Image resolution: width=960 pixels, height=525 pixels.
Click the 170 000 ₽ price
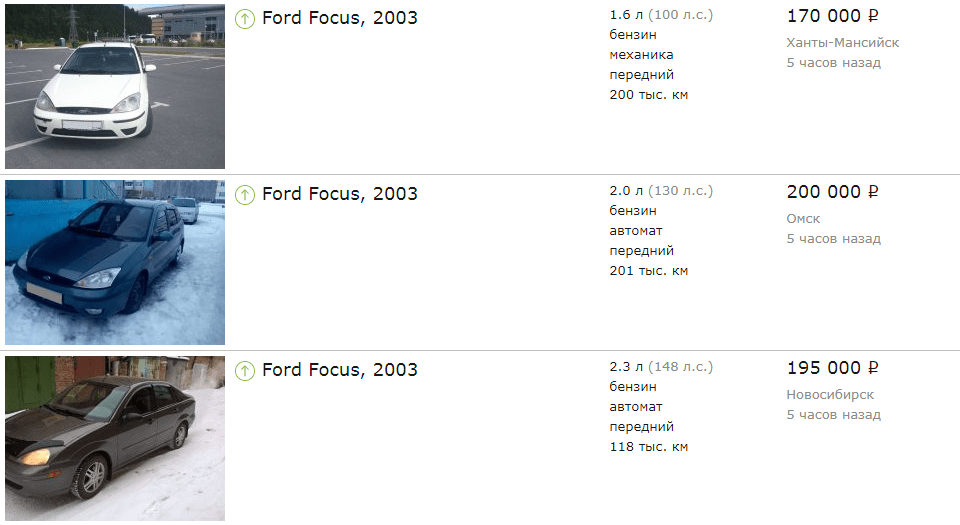click(x=832, y=16)
